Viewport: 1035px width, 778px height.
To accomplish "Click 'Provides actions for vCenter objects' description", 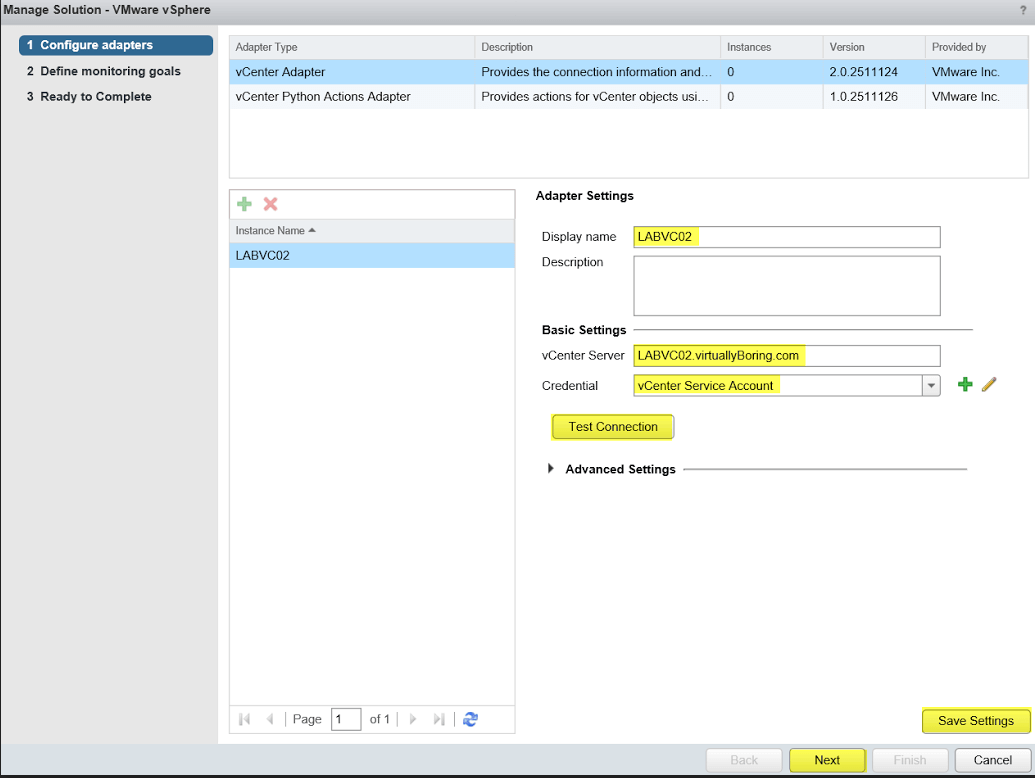I will [595, 96].
